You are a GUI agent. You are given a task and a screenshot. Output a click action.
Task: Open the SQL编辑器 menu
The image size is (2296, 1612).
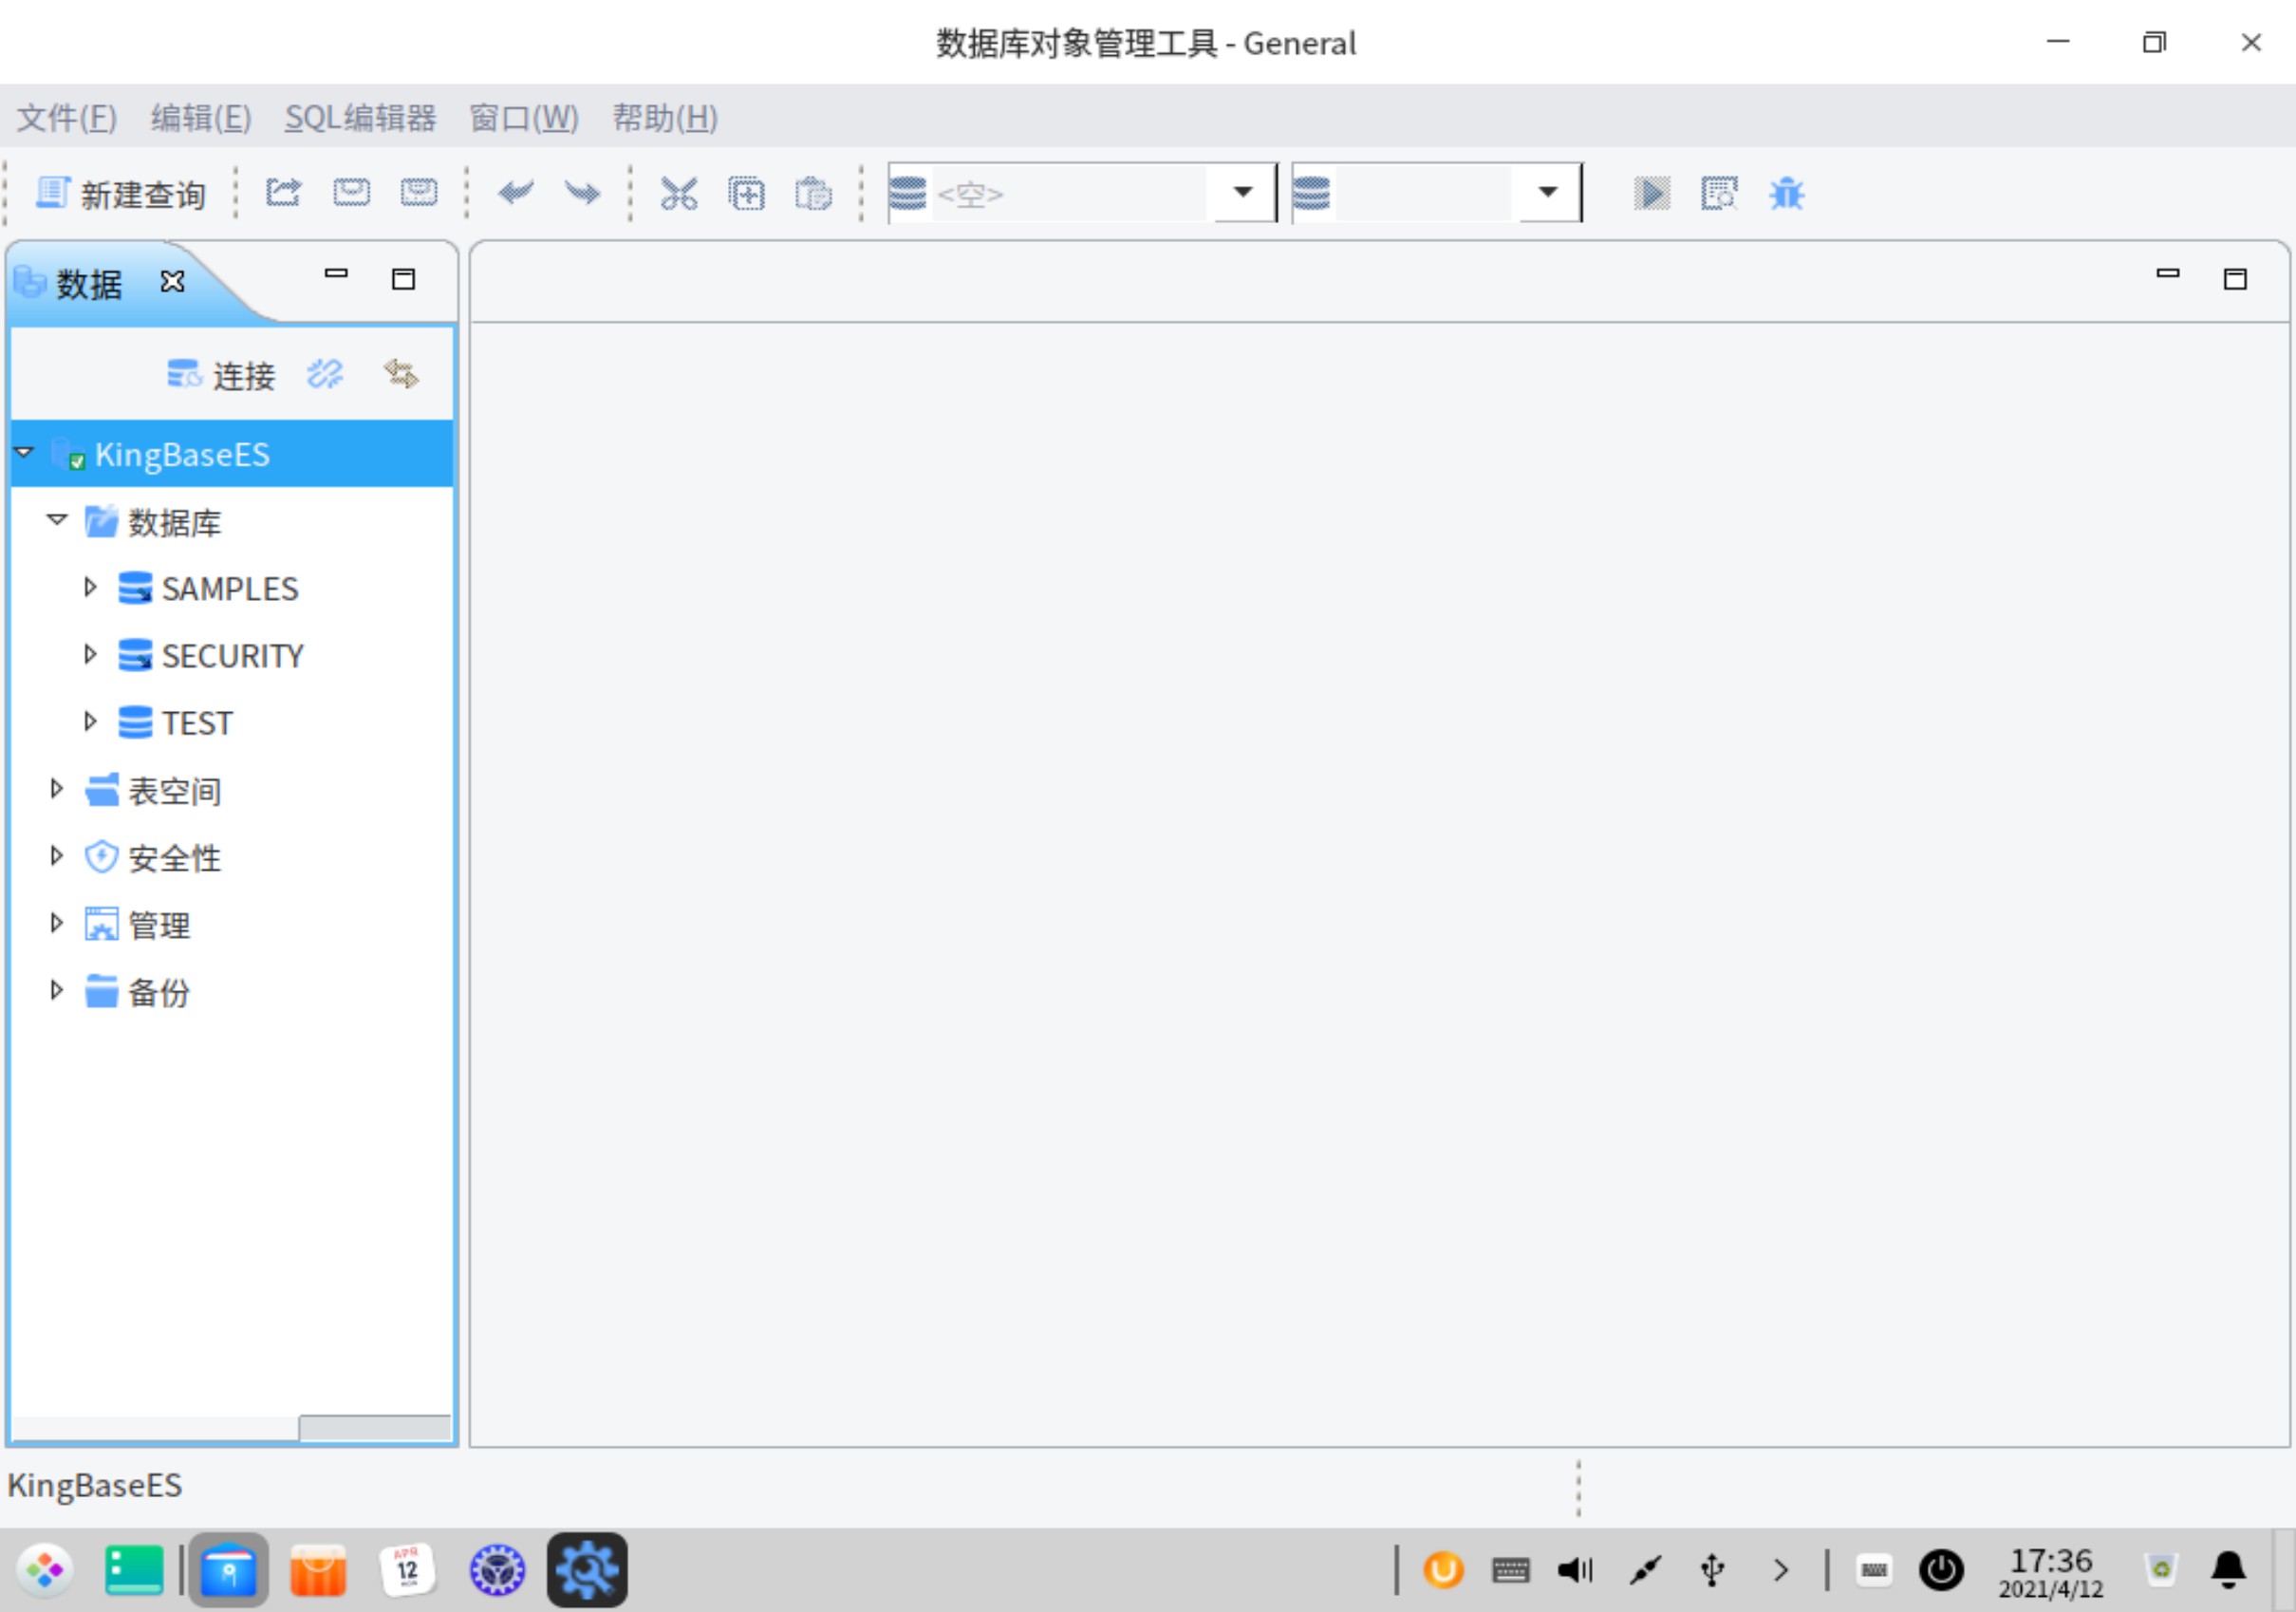[x=360, y=118]
